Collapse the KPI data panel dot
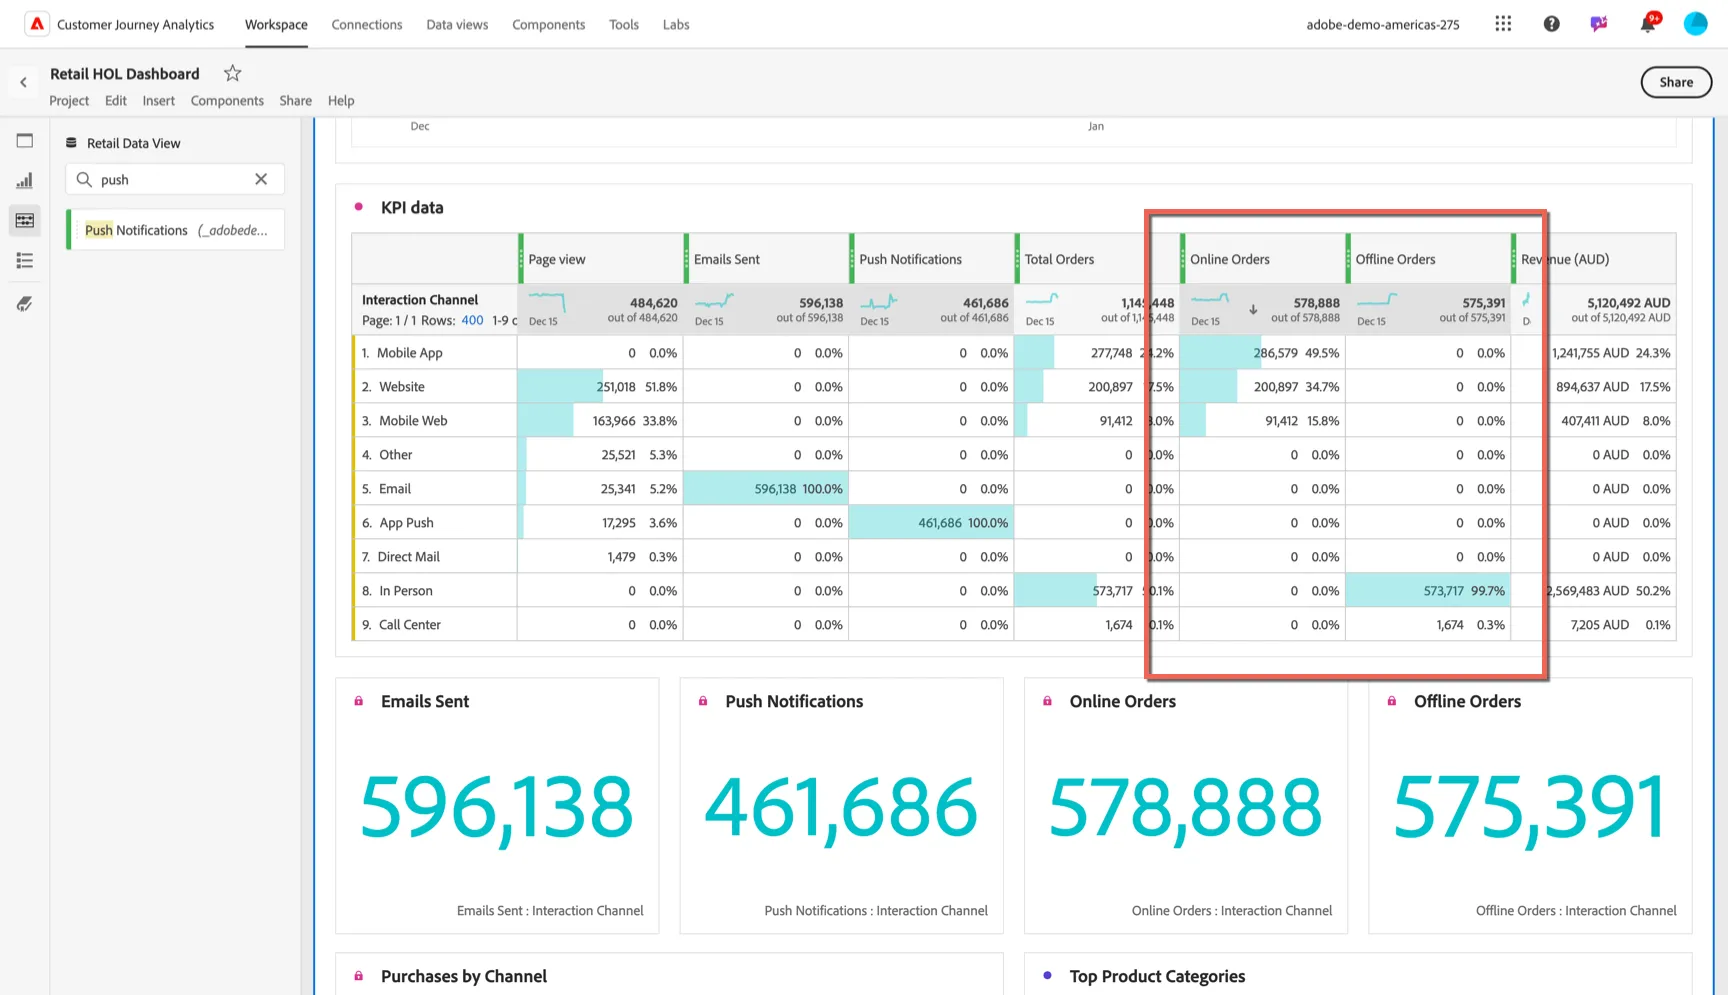 coord(358,207)
